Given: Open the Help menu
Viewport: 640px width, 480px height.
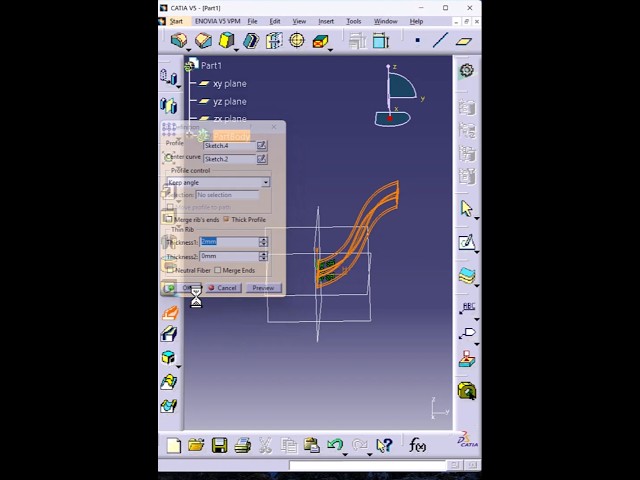Looking at the screenshot, I should pos(416,21).
